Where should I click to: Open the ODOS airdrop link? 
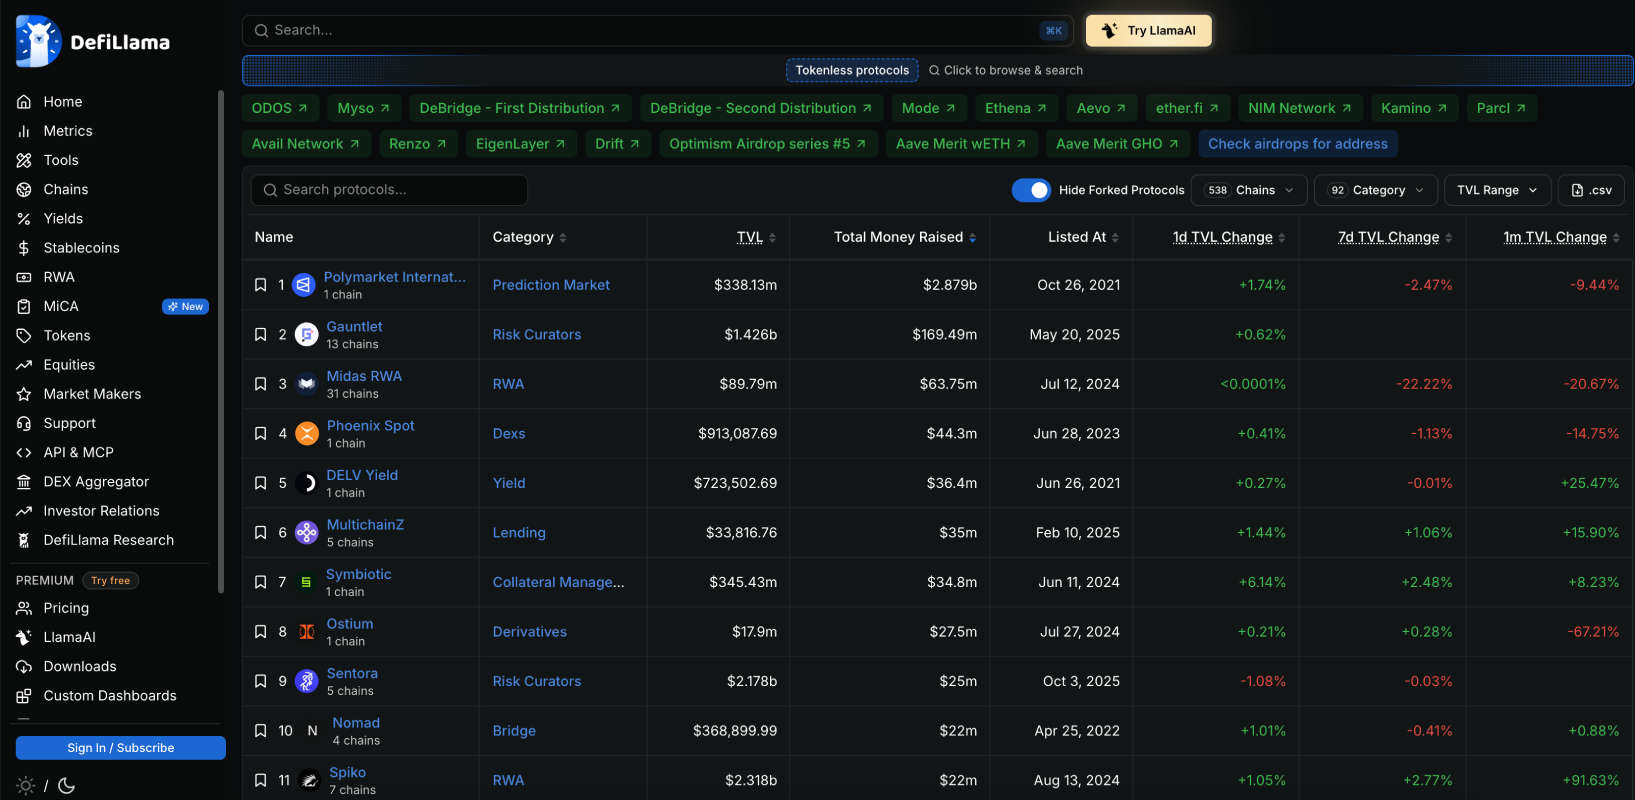280,108
